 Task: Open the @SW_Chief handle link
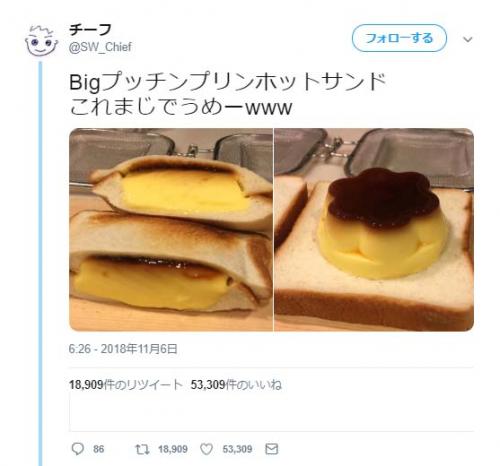(100, 47)
